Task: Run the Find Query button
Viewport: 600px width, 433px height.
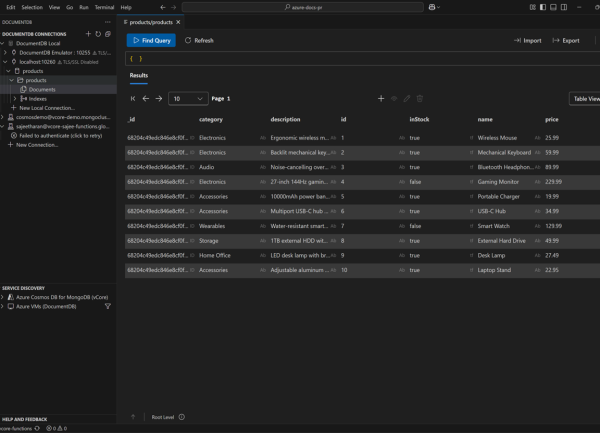Action: 151,40
